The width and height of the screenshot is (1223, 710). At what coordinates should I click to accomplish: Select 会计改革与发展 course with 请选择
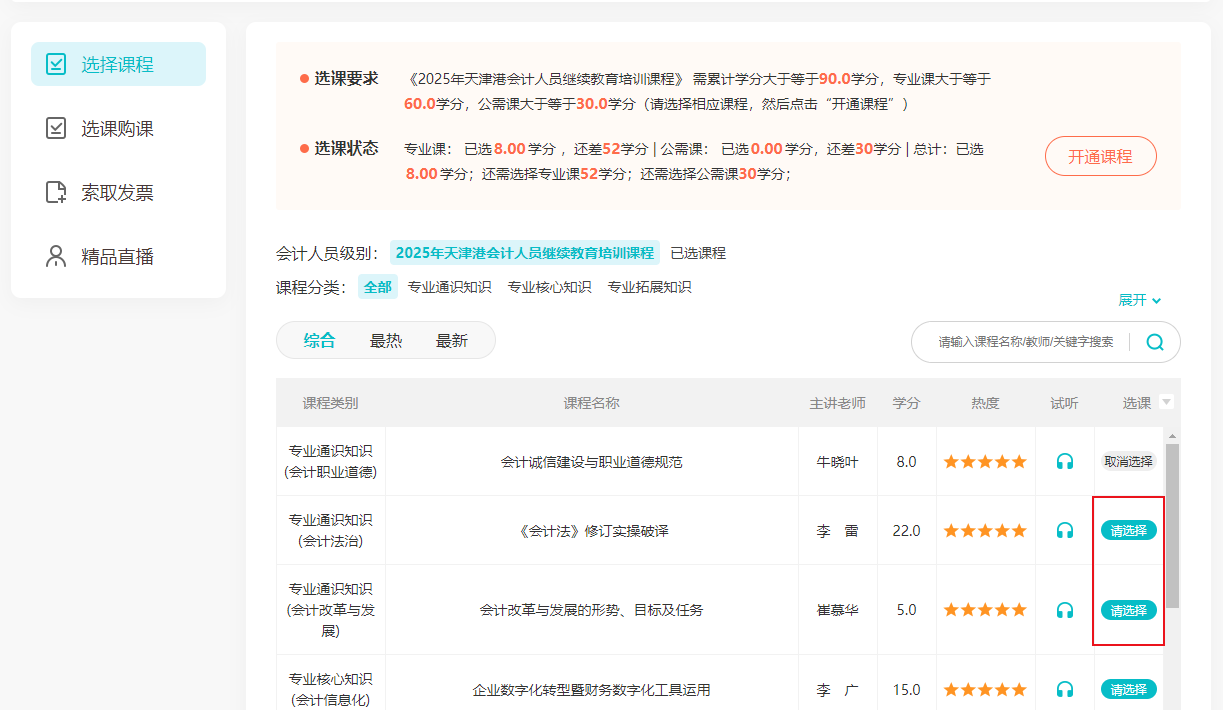[x=1128, y=610]
